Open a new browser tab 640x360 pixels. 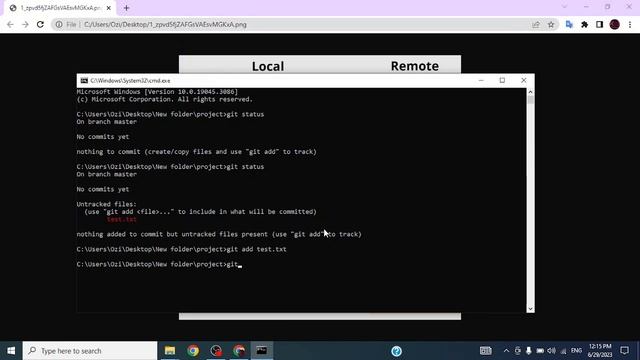tap(127, 8)
